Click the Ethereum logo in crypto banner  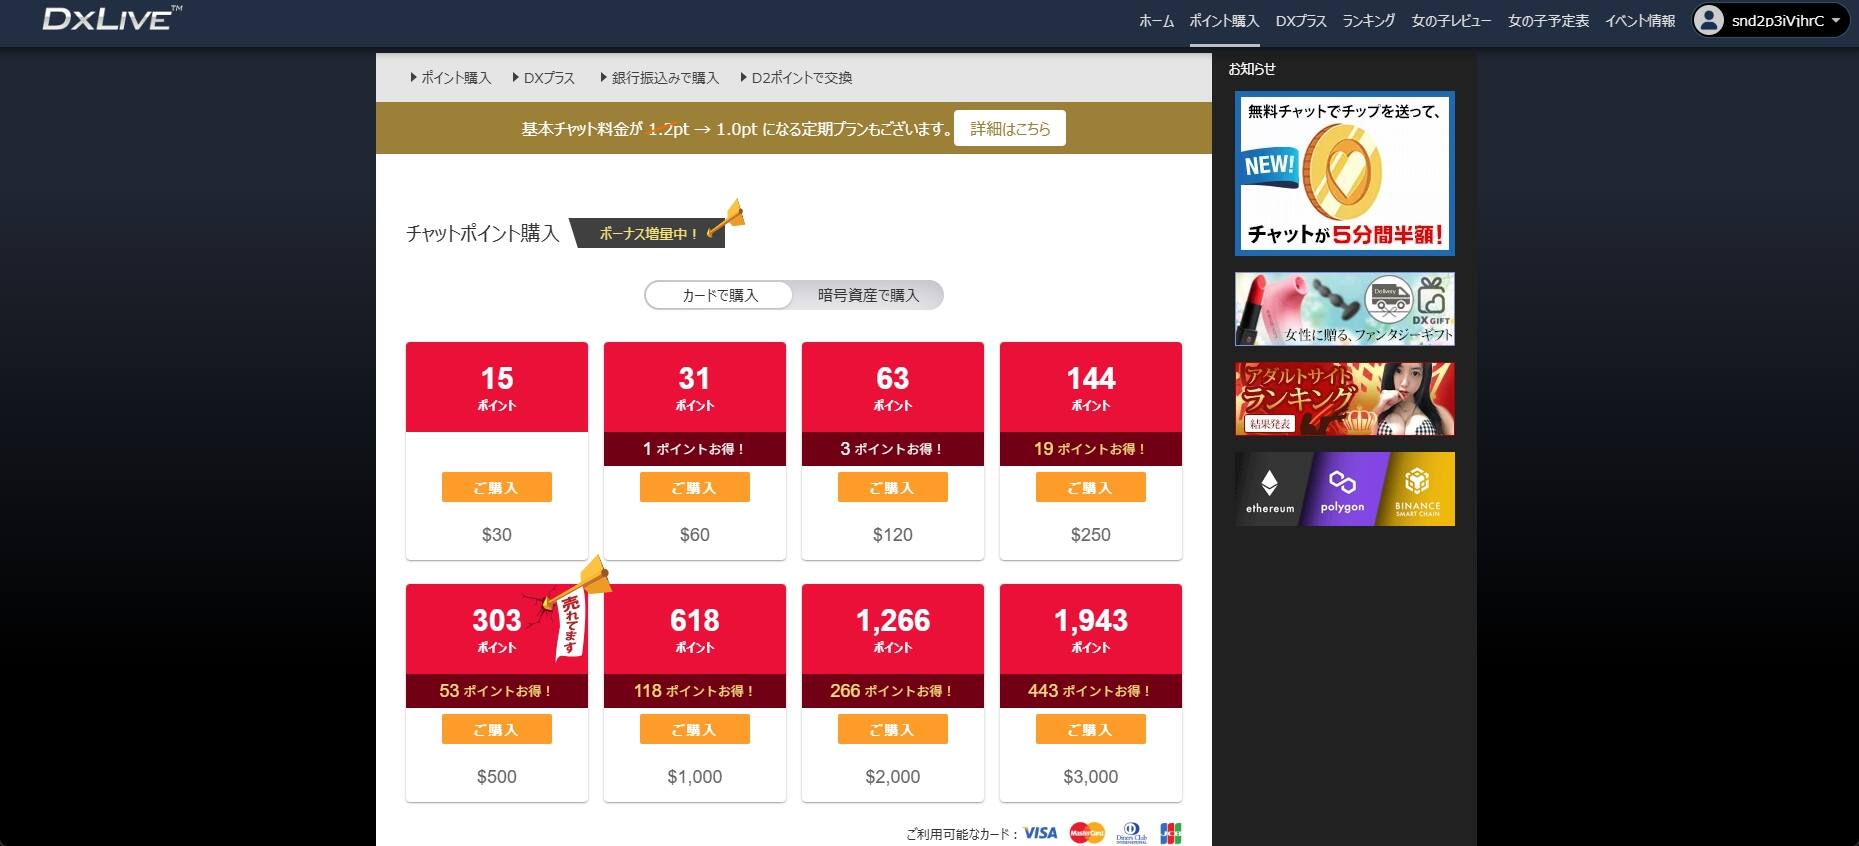tap(1269, 489)
